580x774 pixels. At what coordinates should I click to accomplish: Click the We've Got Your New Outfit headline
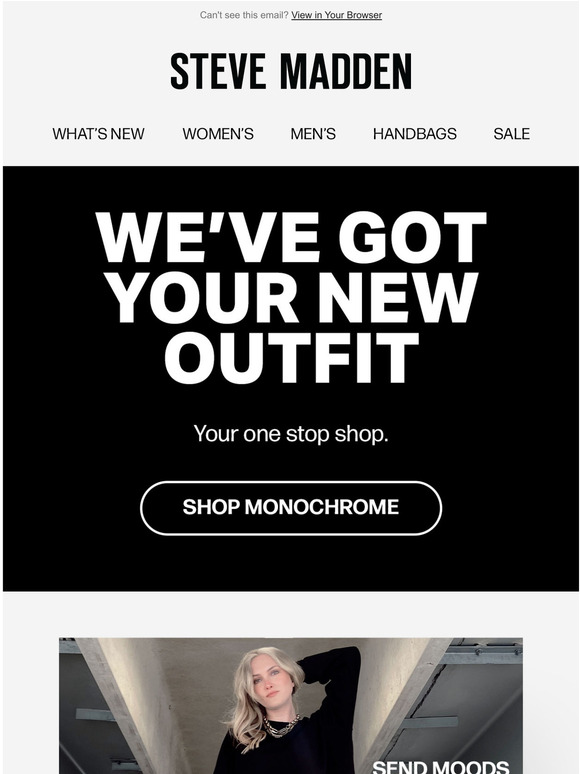click(291, 297)
